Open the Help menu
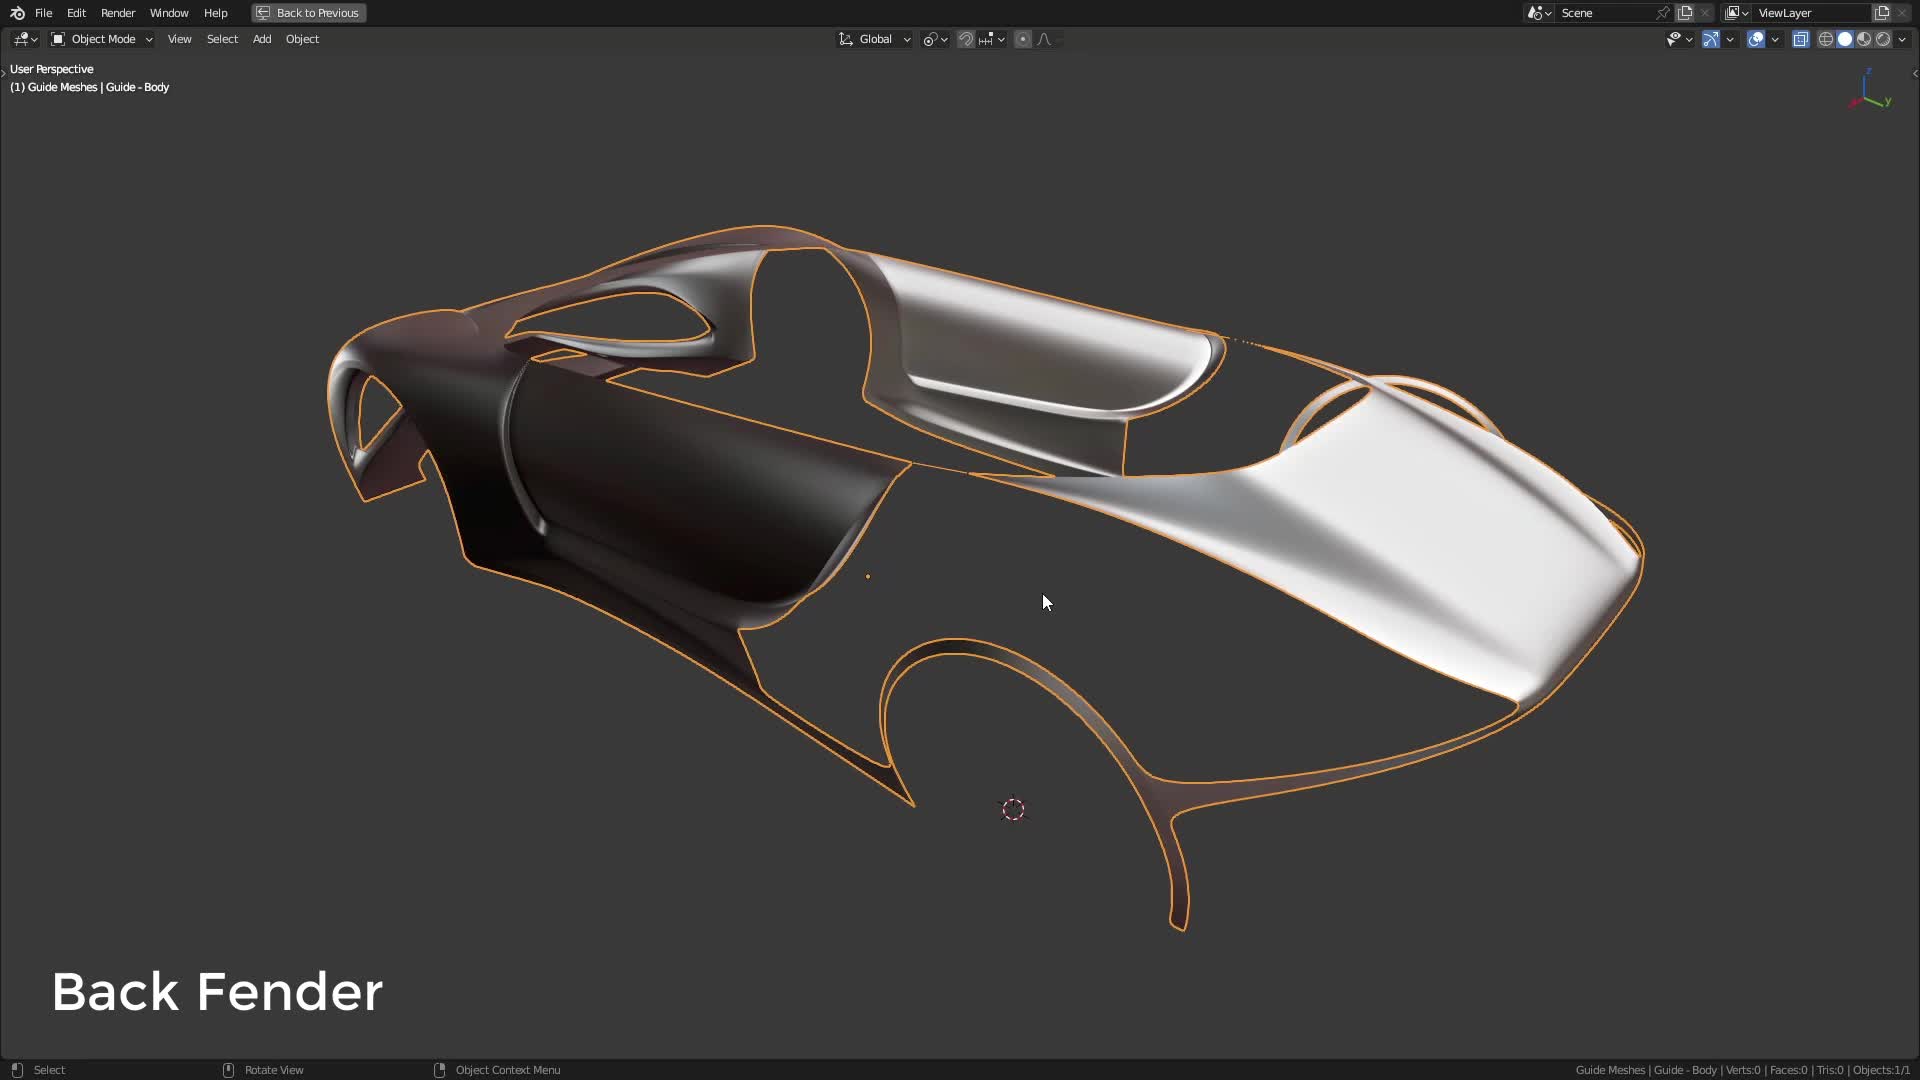Image resolution: width=1920 pixels, height=1080 pixels. tap(215, 13)
